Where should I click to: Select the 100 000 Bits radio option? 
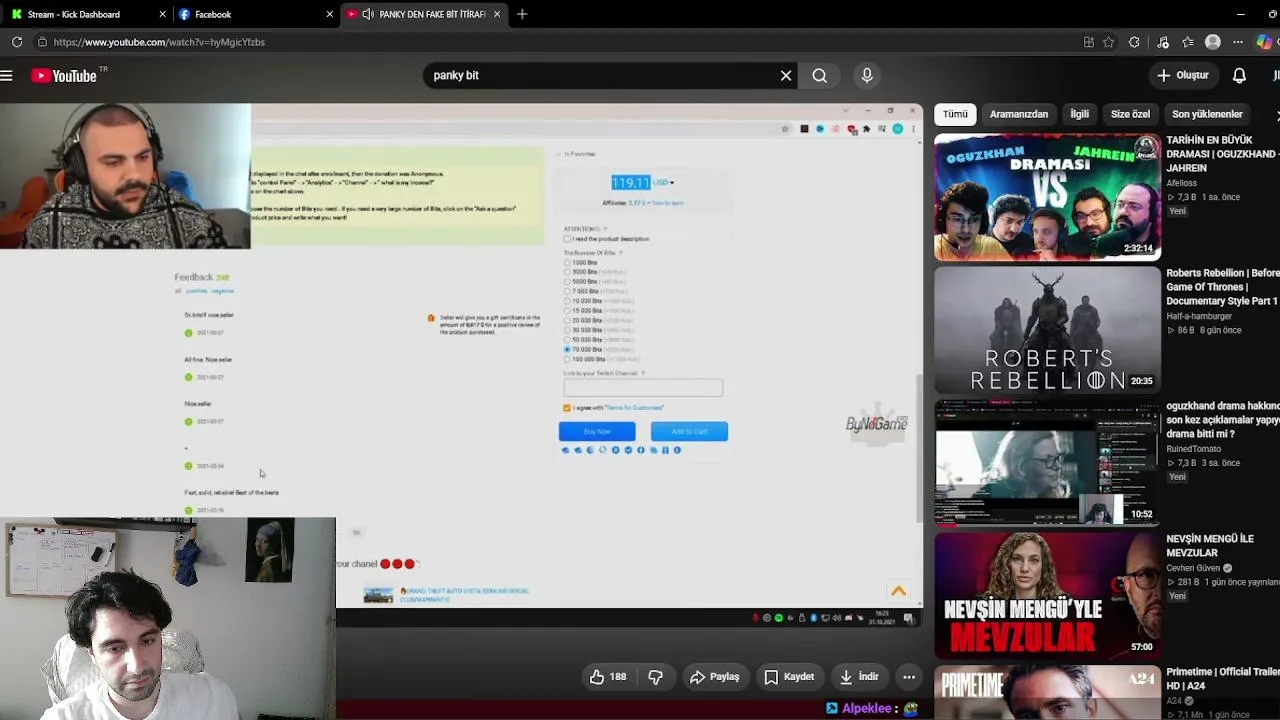coord(567,359)
